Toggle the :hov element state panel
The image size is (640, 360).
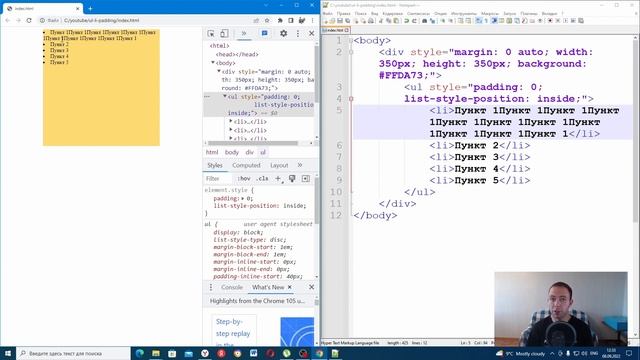pos(244,179)
